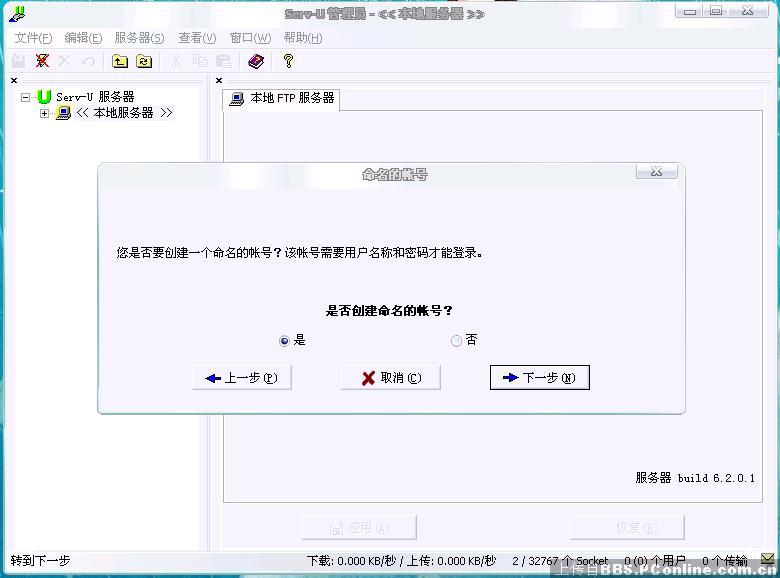This screenshot has height=578, width=780.
Task: Click the yellow question mark help icon
Action: click(288, 61)
